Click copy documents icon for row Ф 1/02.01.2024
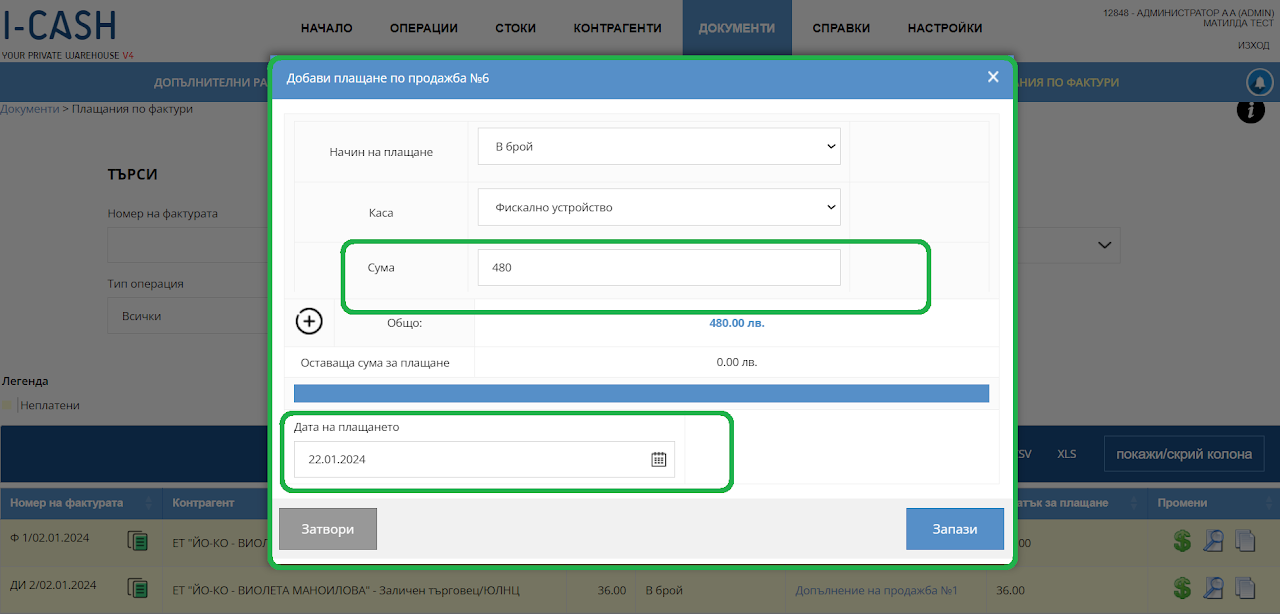The width and height of the screenshot is (1280, 614). 1244,541
